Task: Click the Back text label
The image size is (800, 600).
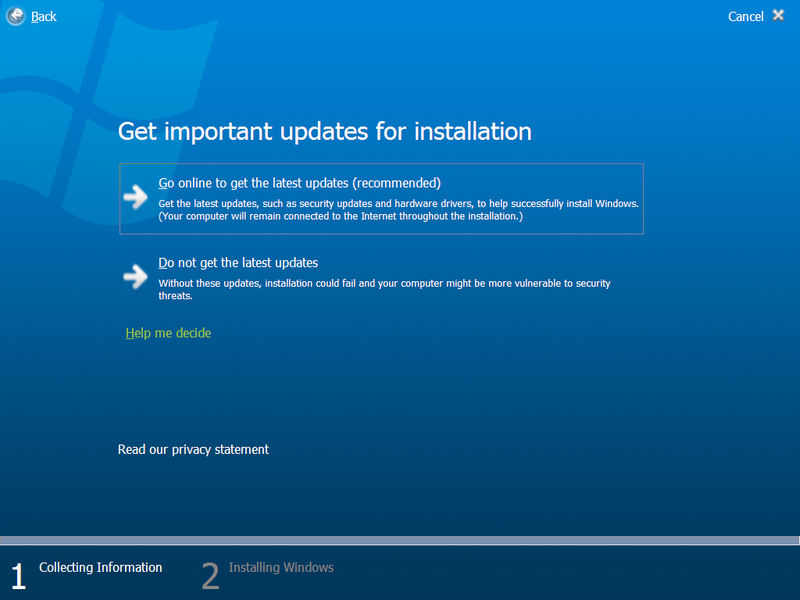Action: click(x=44, y=17)
